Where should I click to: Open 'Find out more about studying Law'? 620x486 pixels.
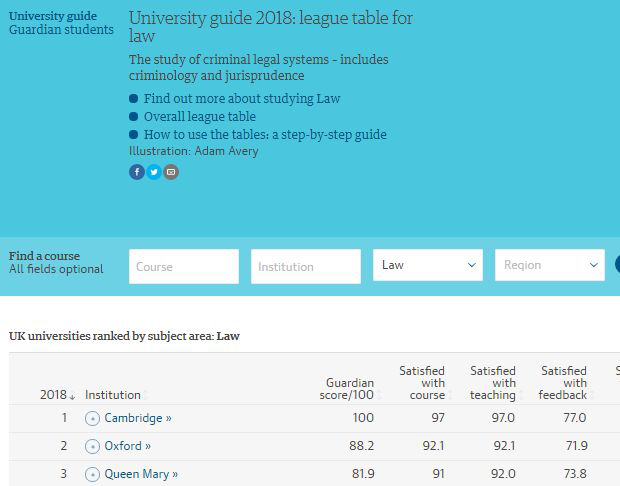tap(242, 99)
